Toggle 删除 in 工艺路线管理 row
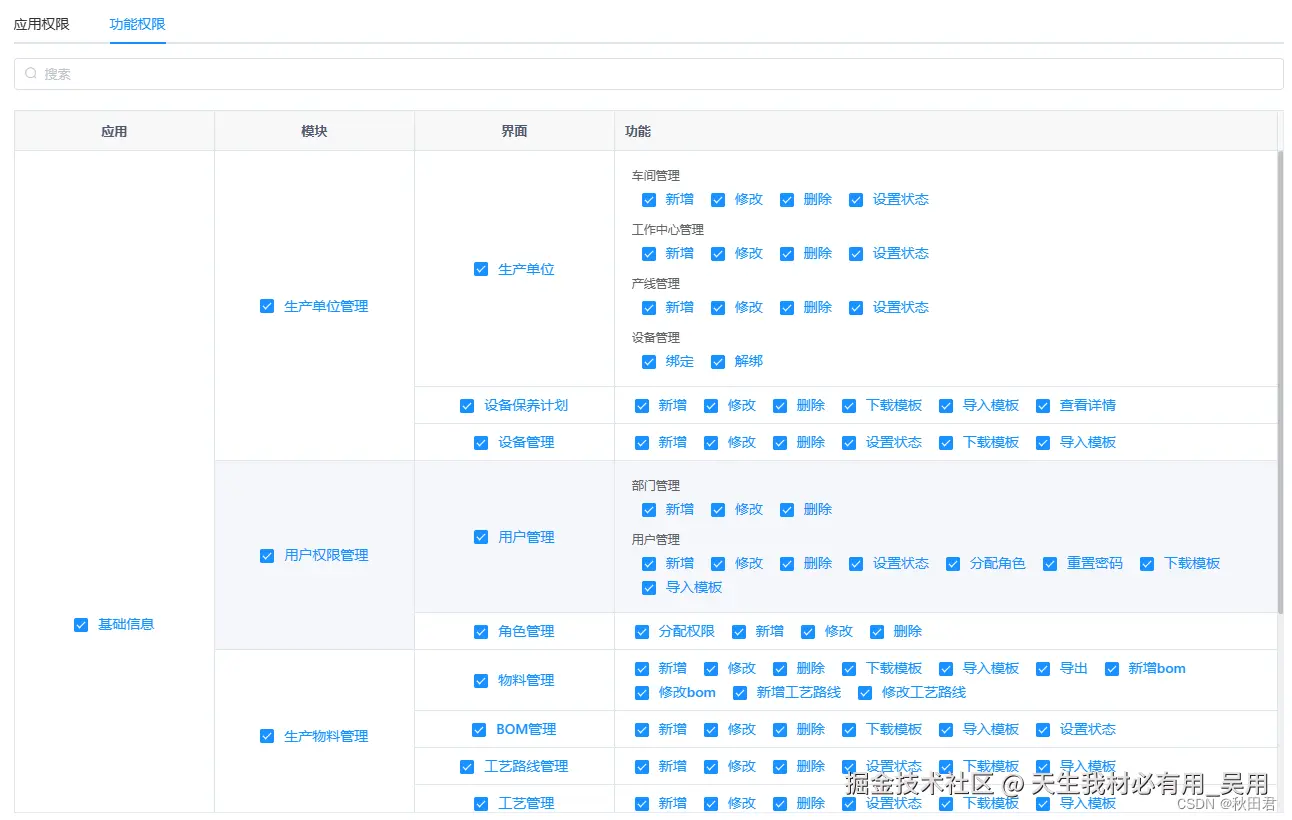1292x820 pixels. click(780, 767)
